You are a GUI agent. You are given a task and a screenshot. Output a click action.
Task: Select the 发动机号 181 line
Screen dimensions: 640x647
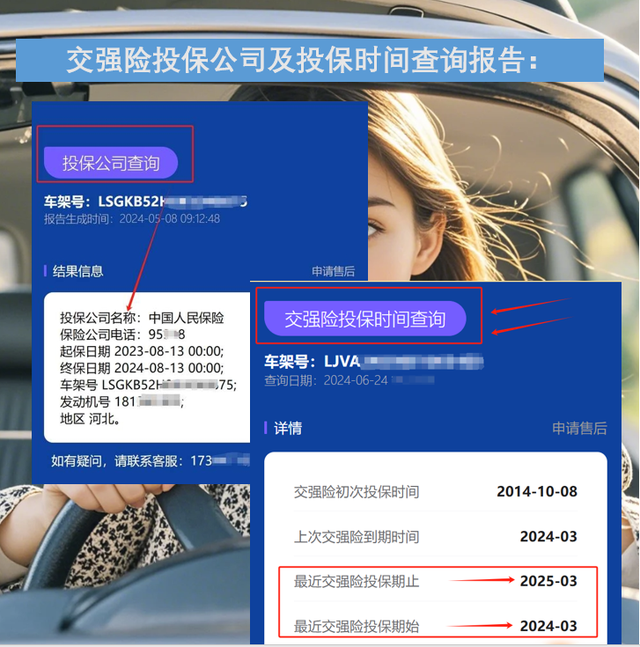pos(122,401)
